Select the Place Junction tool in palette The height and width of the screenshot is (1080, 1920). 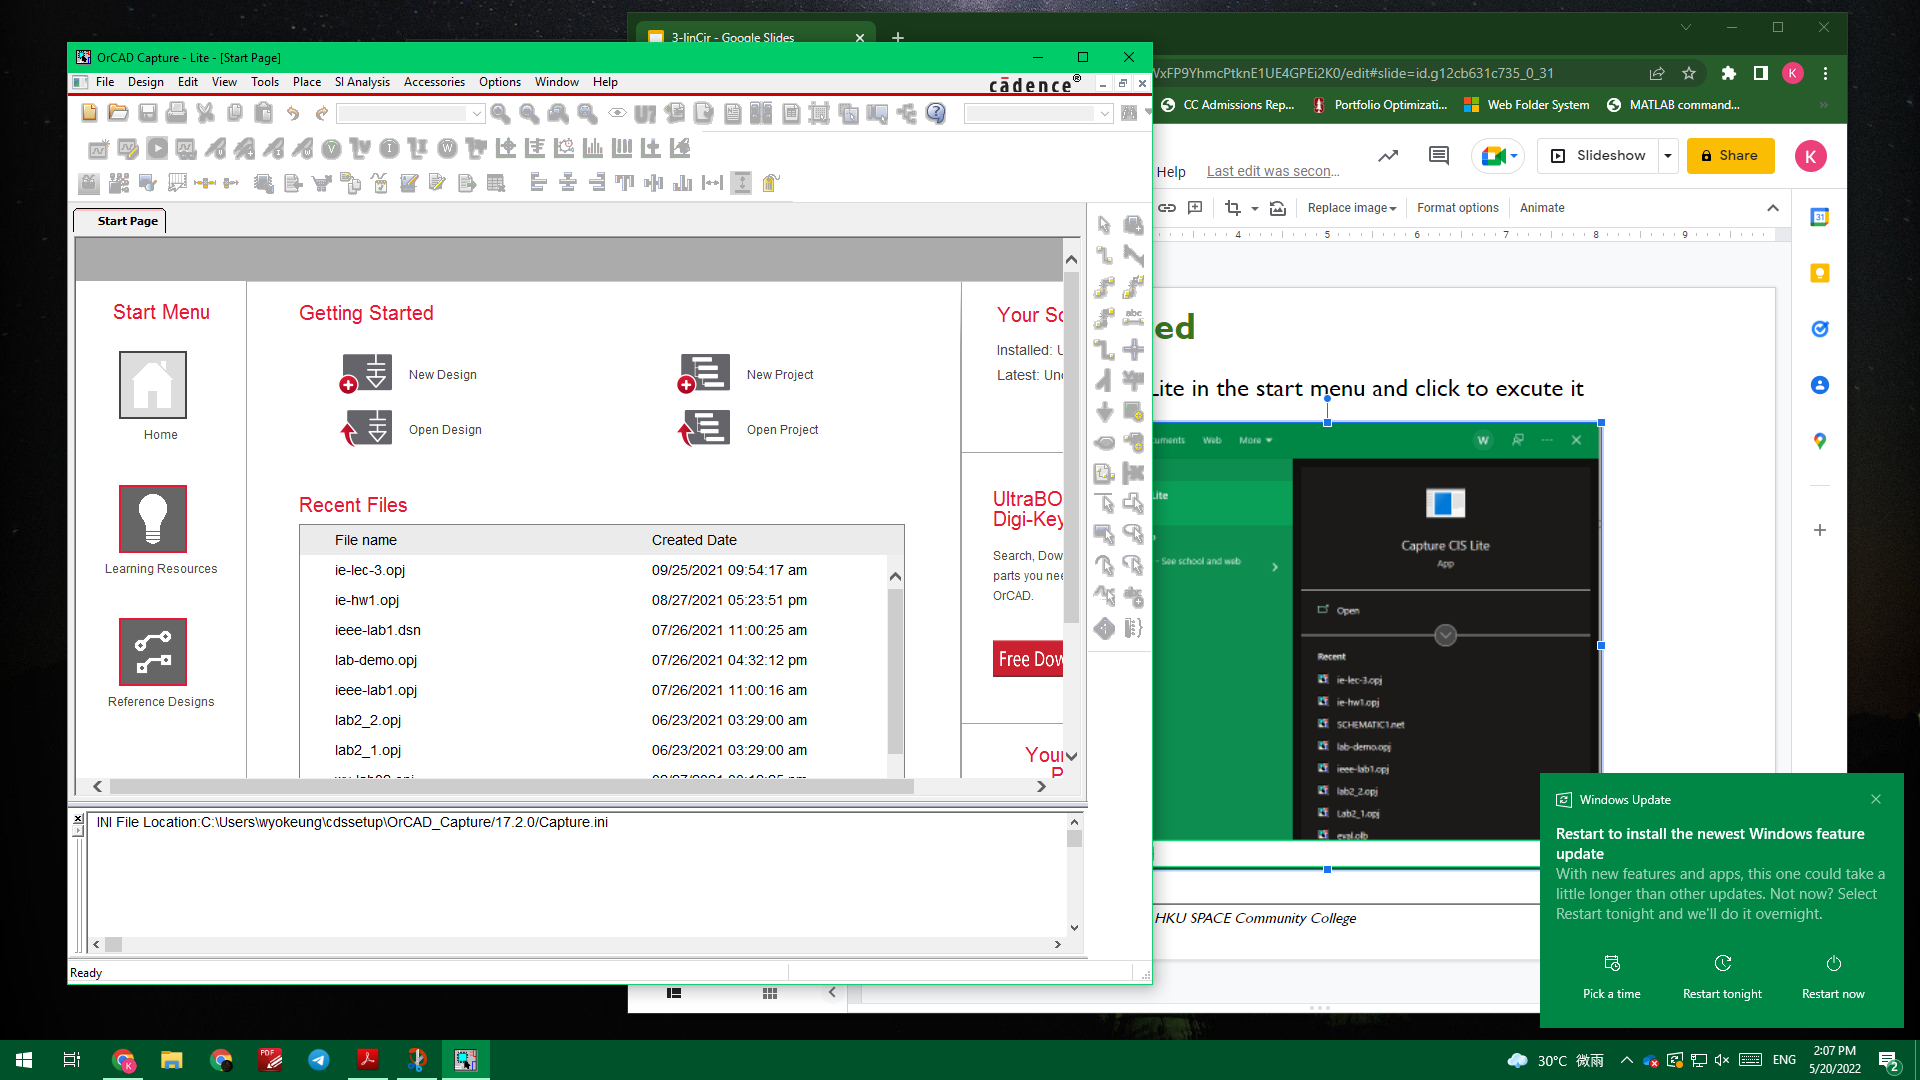(1133, 349)
